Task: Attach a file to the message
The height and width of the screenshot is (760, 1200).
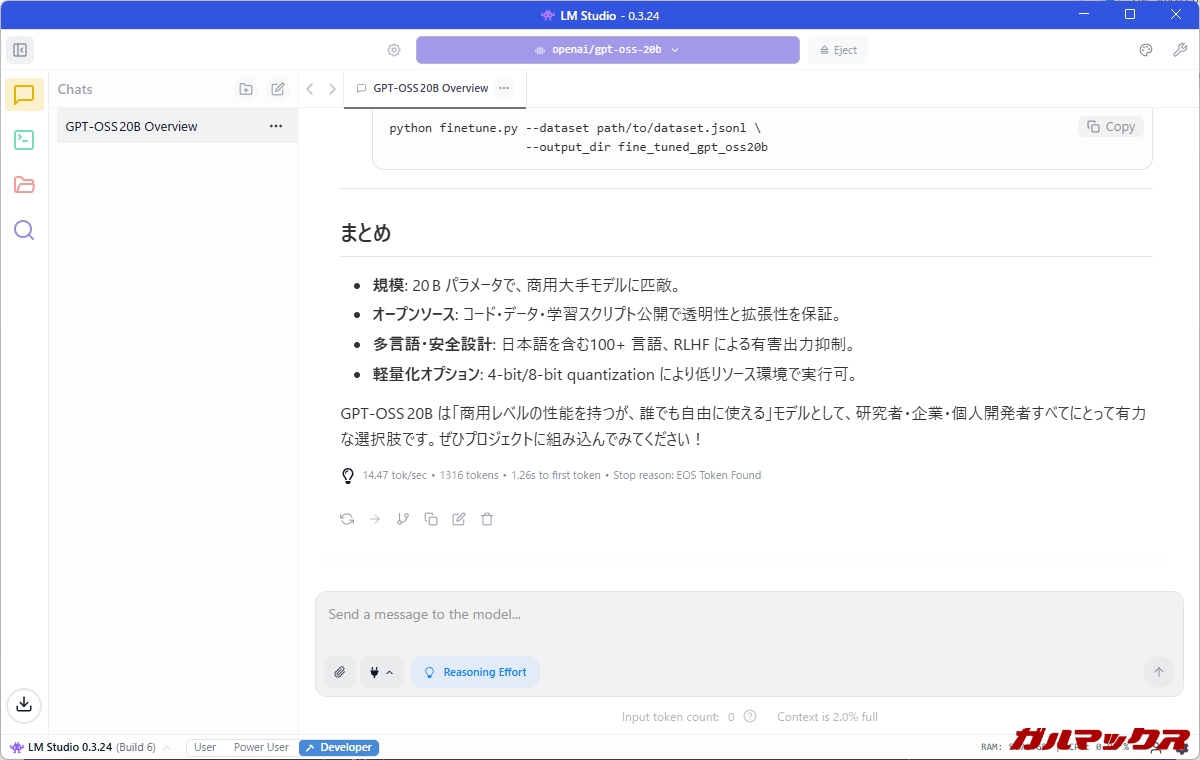Action: click(x=340, y=672)
